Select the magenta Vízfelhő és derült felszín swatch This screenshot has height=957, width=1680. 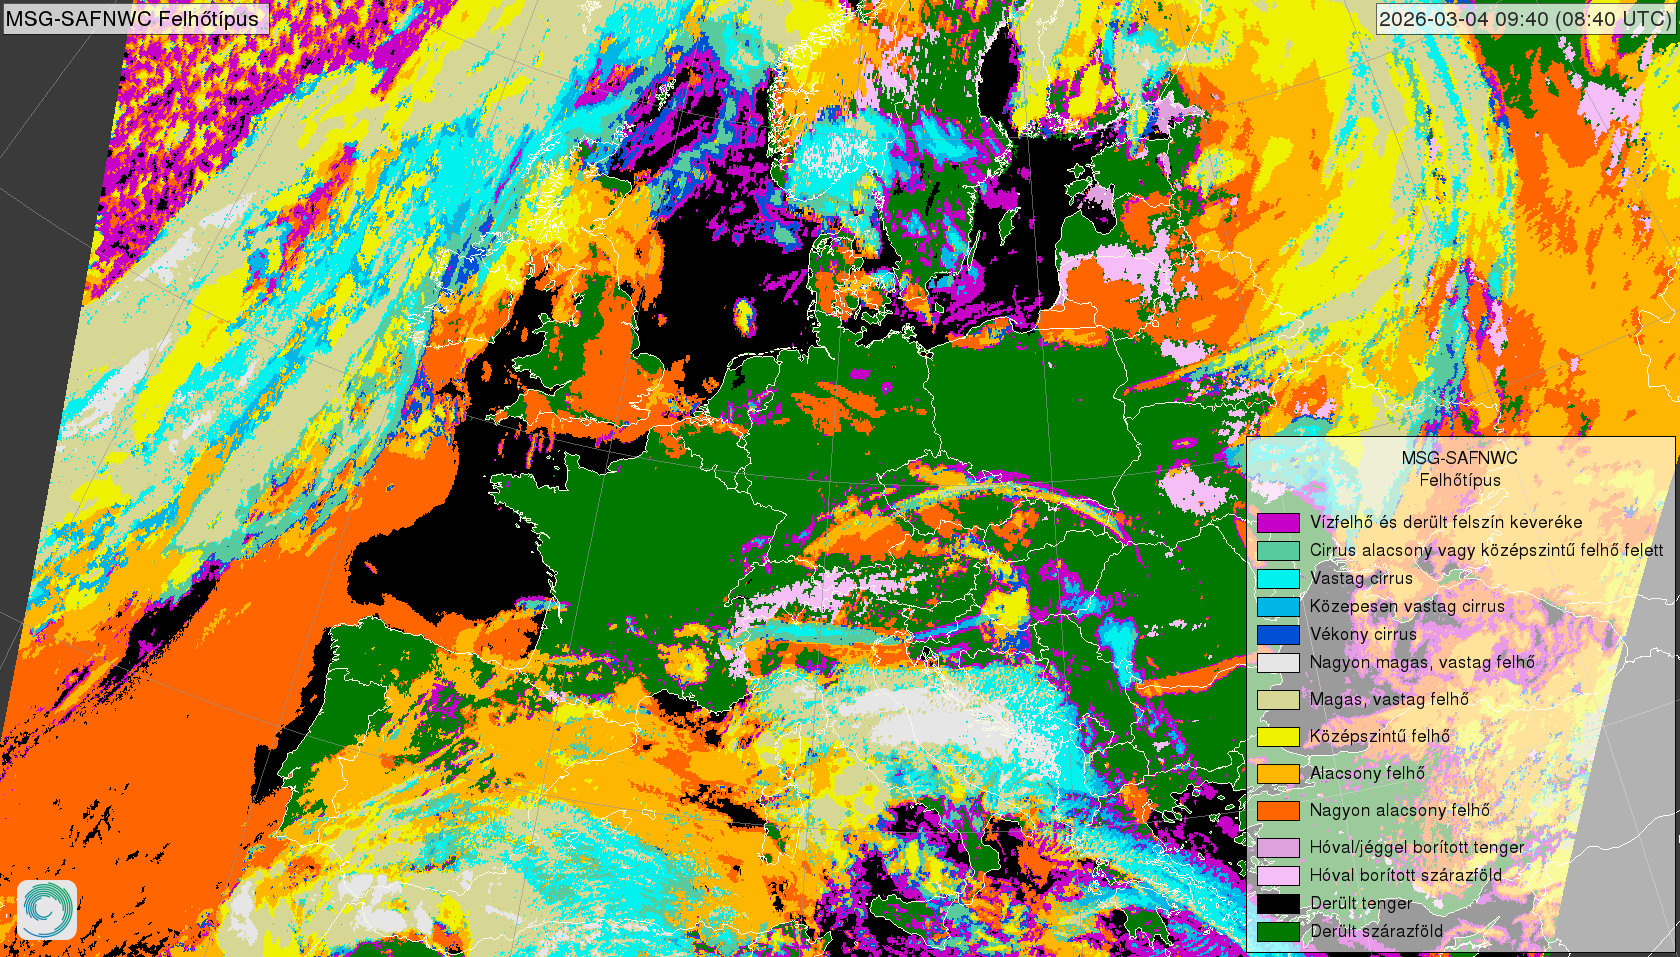pos(1278,523)
